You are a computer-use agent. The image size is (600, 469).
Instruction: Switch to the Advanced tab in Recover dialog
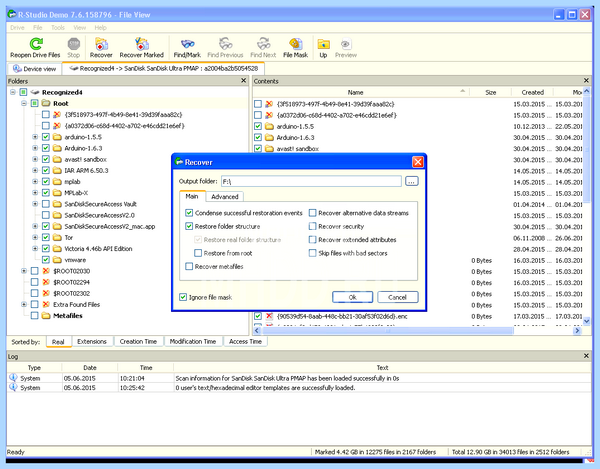225,197
